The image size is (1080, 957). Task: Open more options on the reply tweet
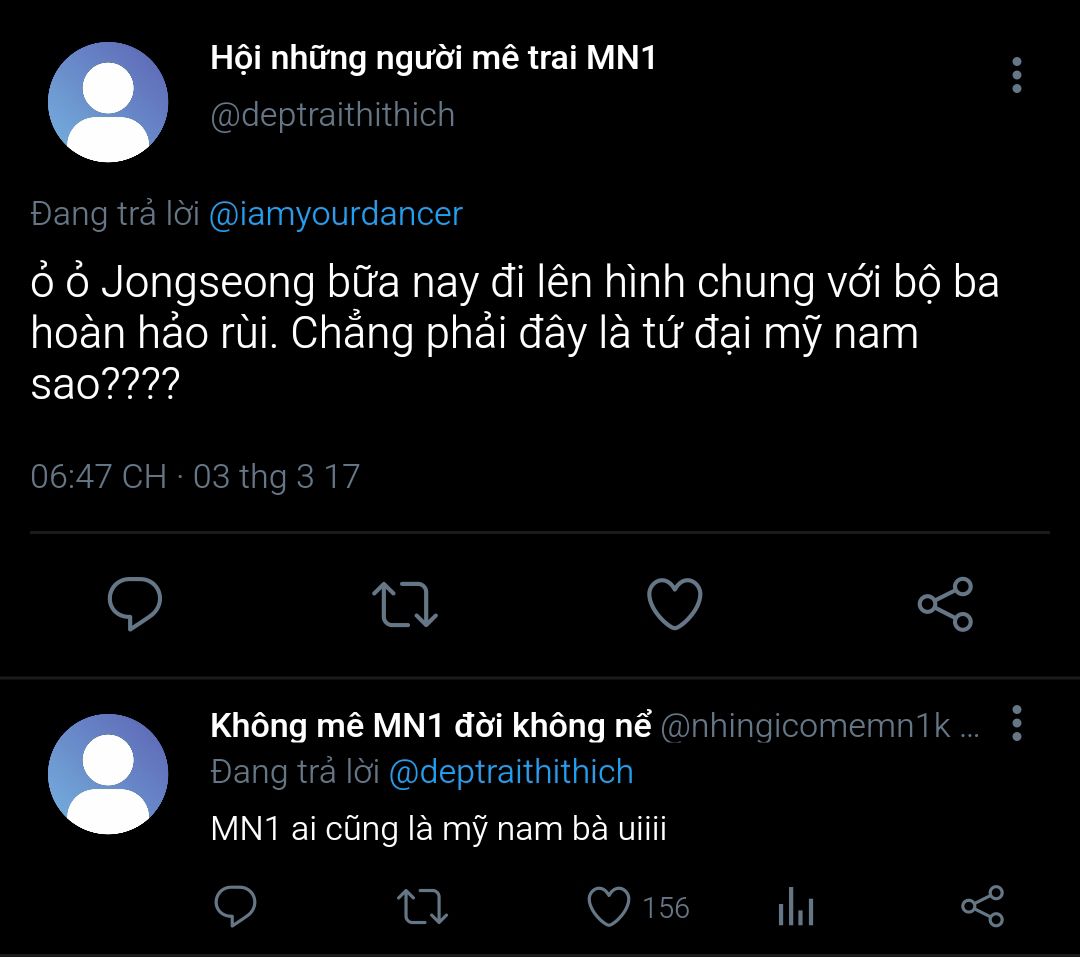point(1016,724)
